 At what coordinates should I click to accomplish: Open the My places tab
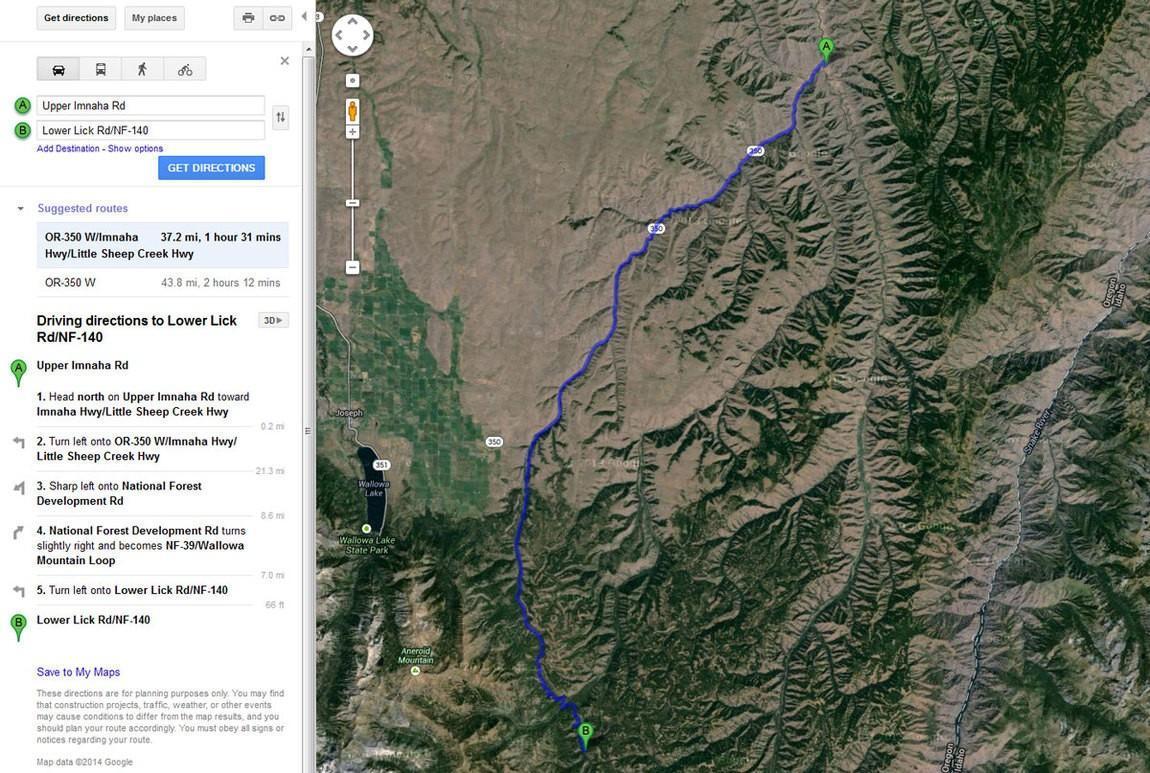[x=154, y=18]
